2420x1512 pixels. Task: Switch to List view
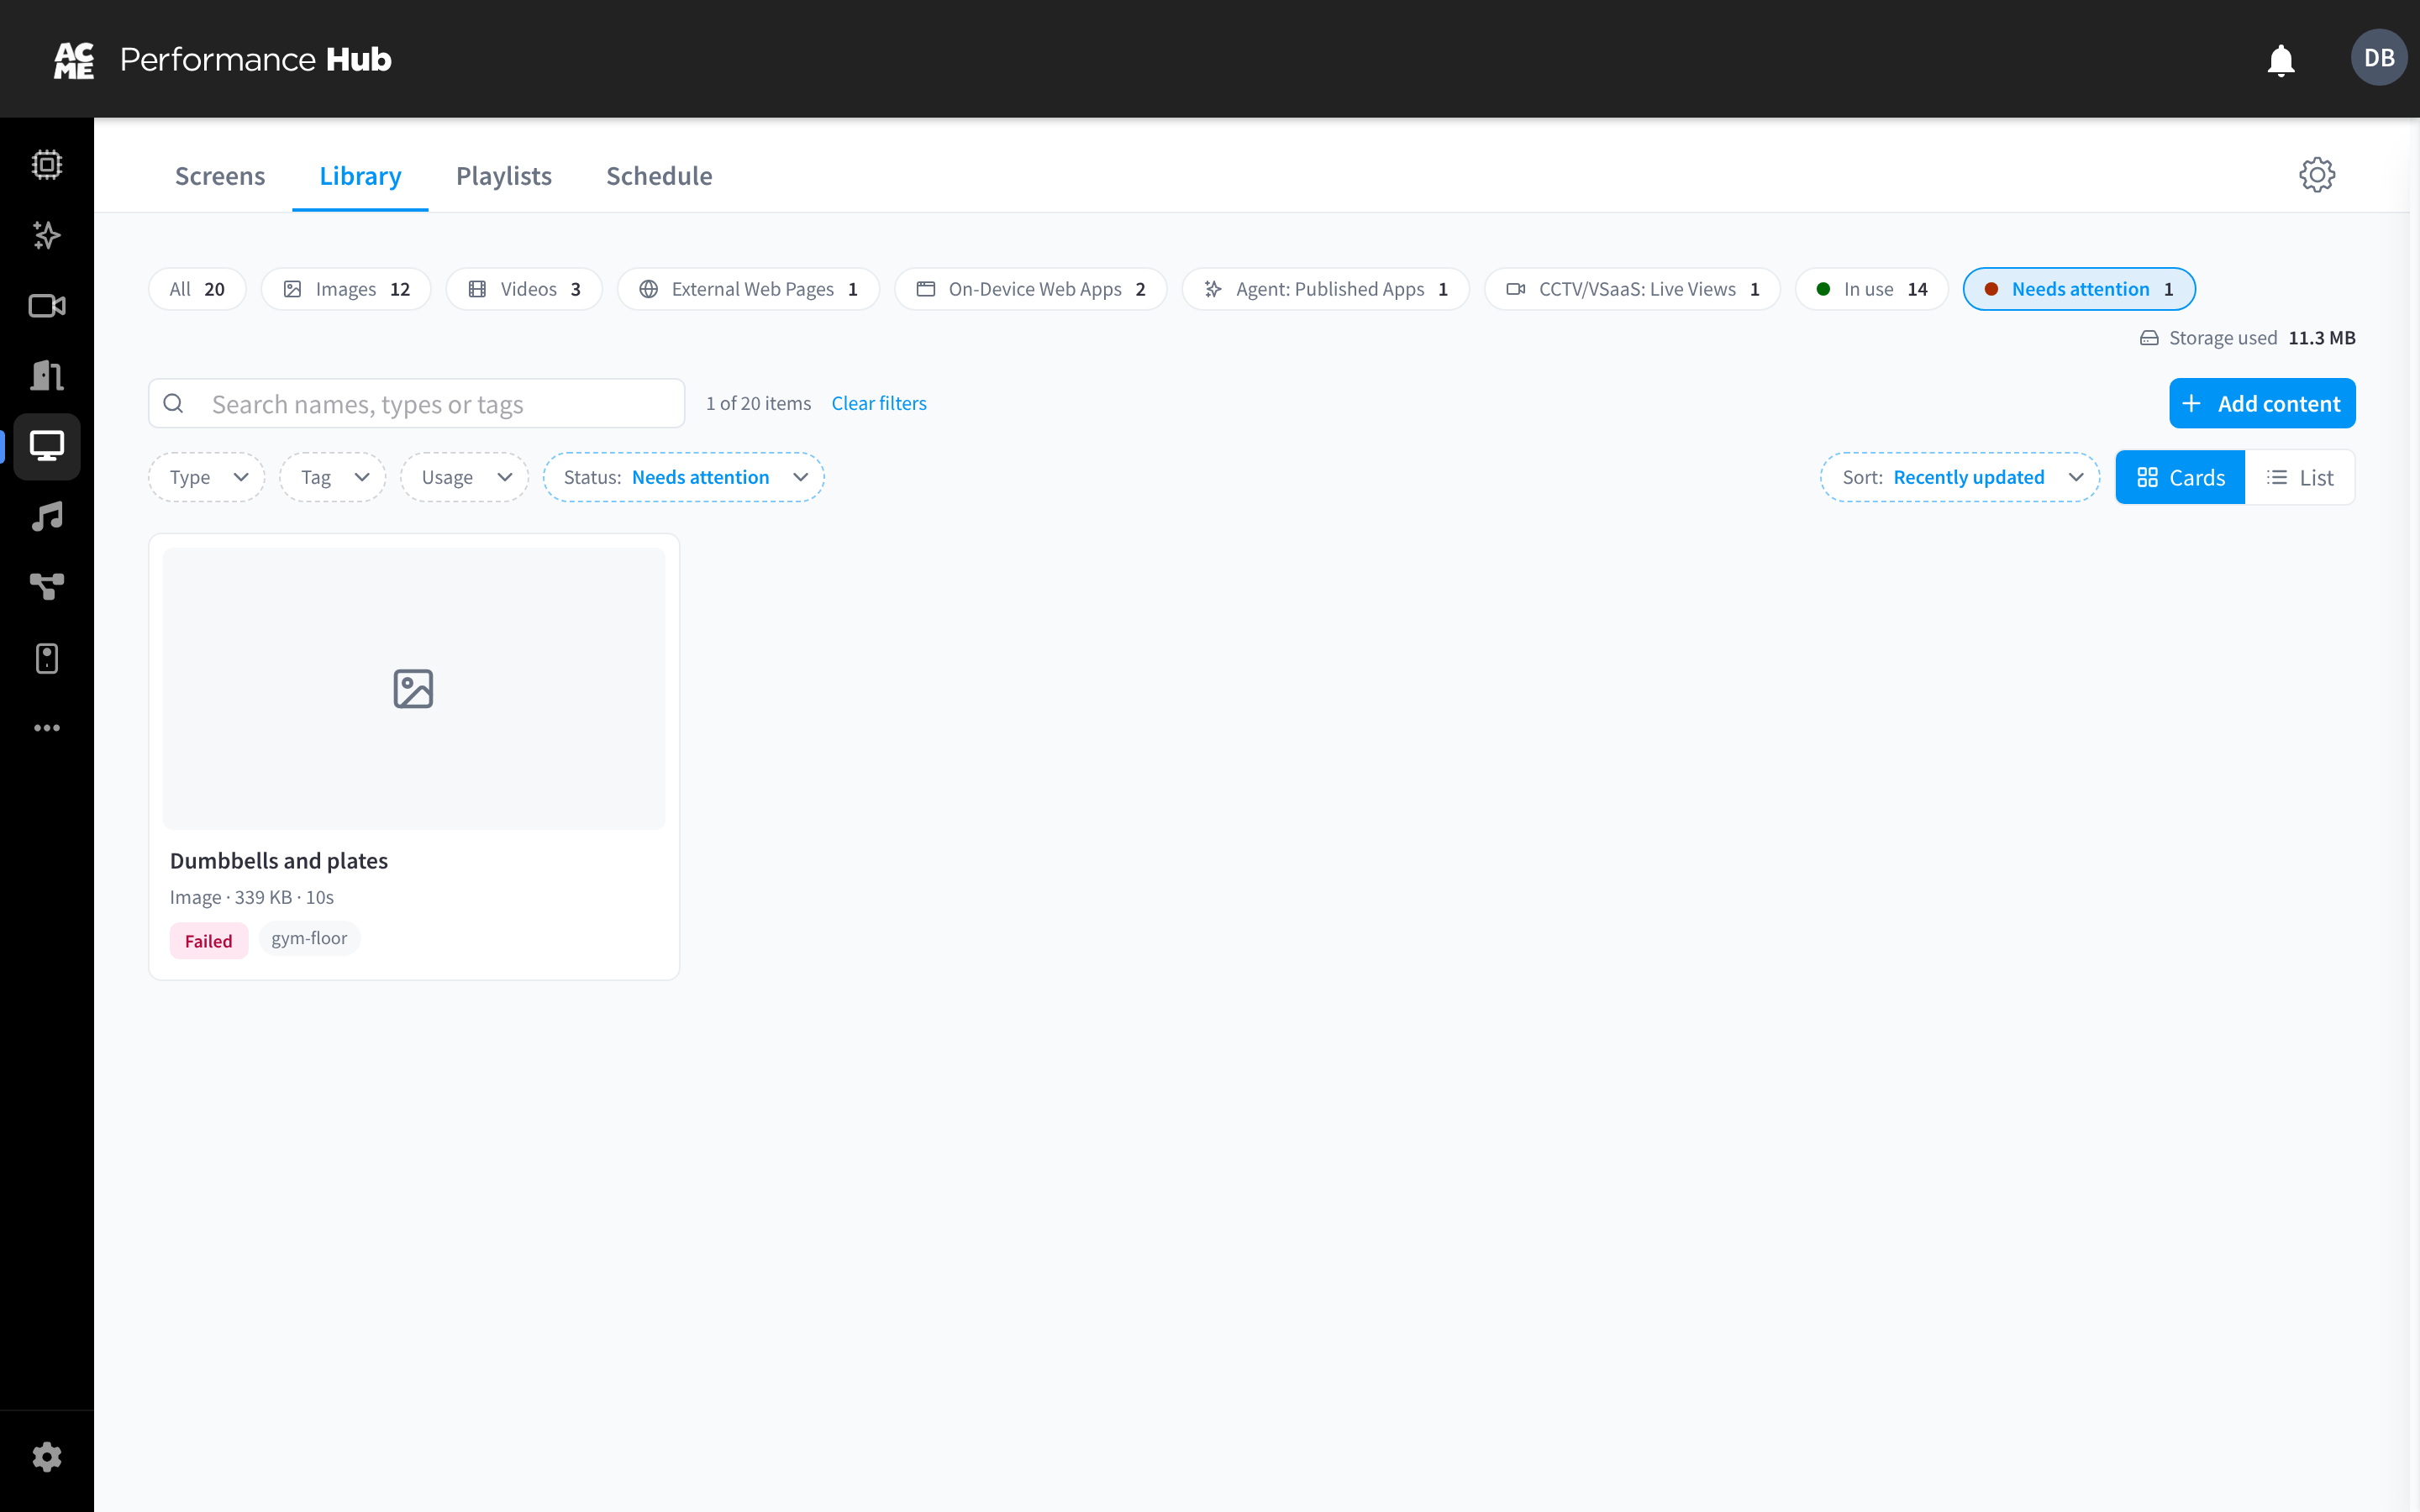(x=2299, y=477)
